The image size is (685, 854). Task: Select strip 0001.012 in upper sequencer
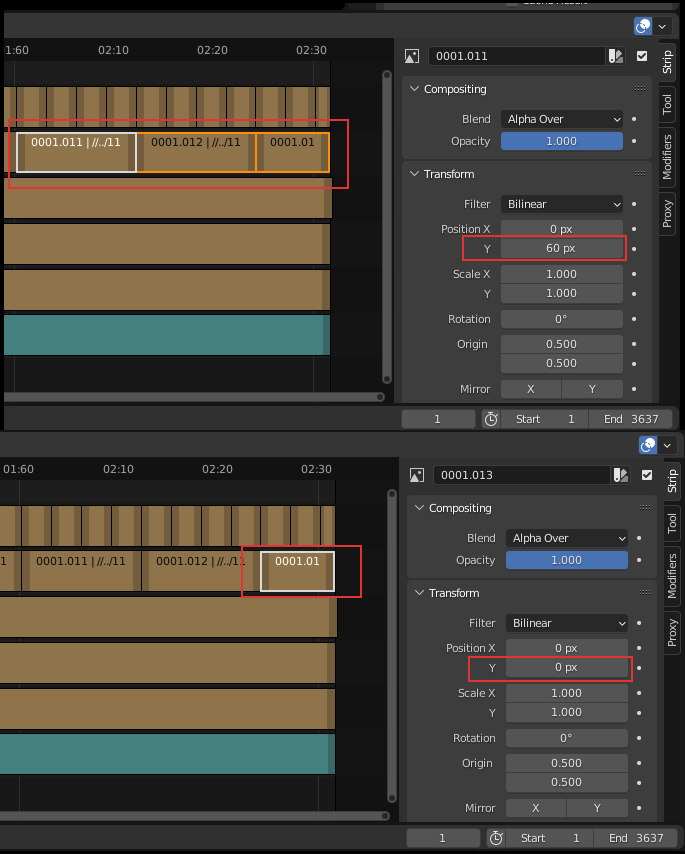[196, 152]
